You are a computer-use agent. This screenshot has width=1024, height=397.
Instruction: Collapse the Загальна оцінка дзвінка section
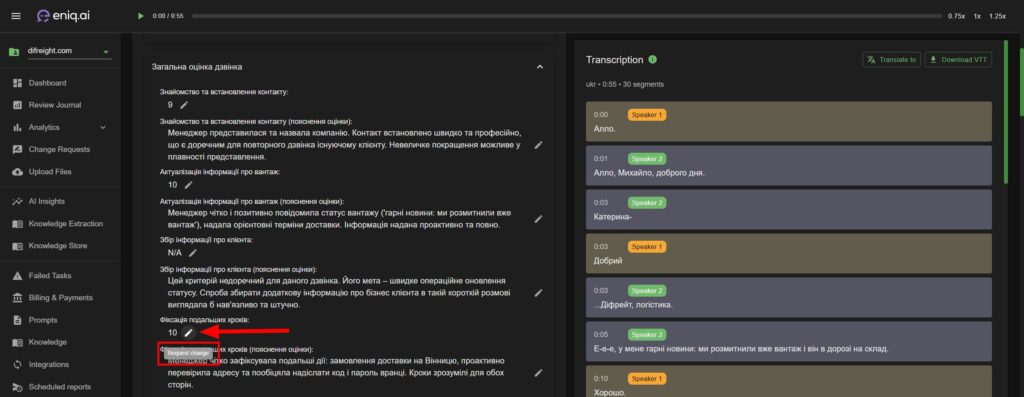coord(539,67)
